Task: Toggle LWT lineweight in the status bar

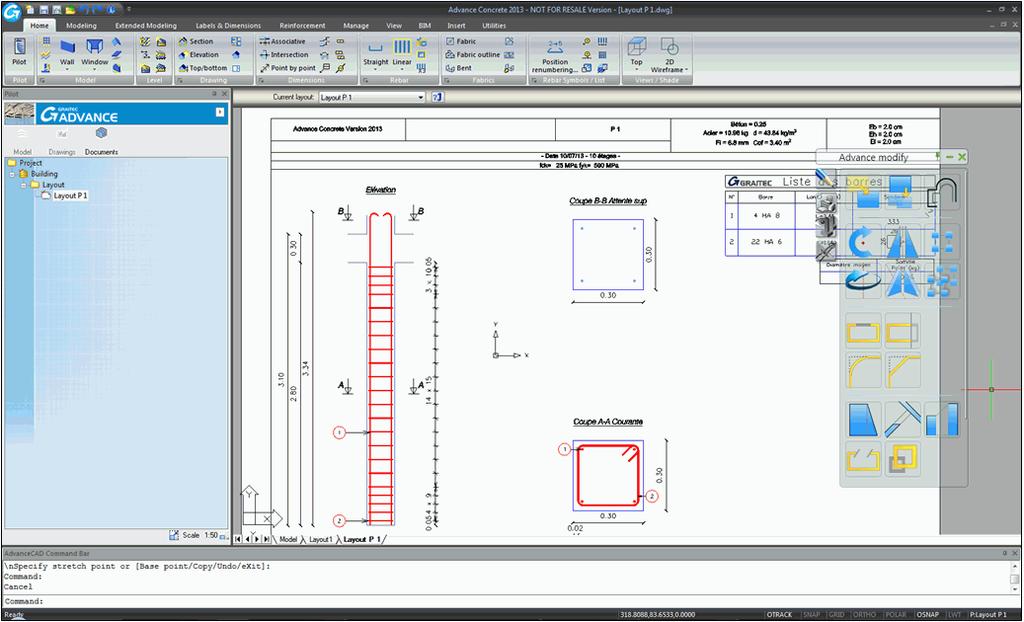Action: tap(955, 615)
